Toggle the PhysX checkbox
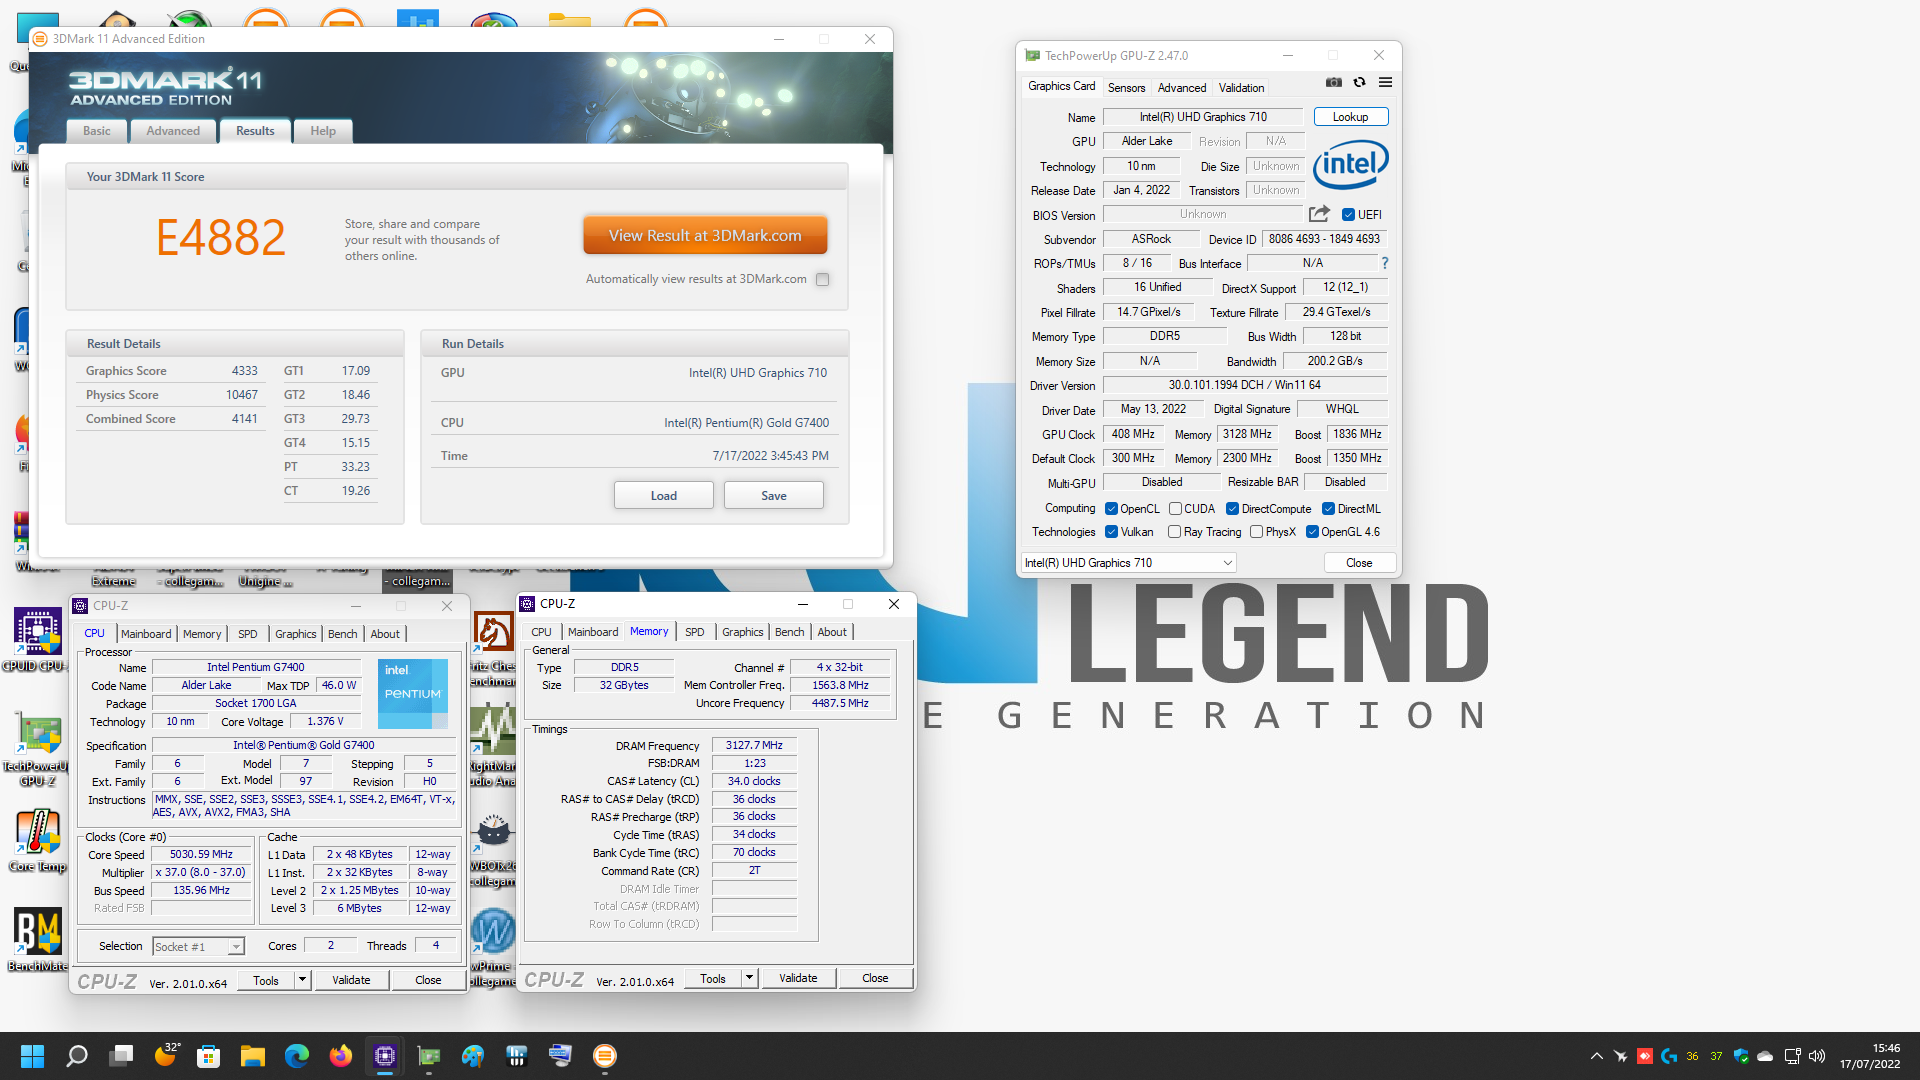Screen dimensions: 1920x1080 [x=1256, y=532]
